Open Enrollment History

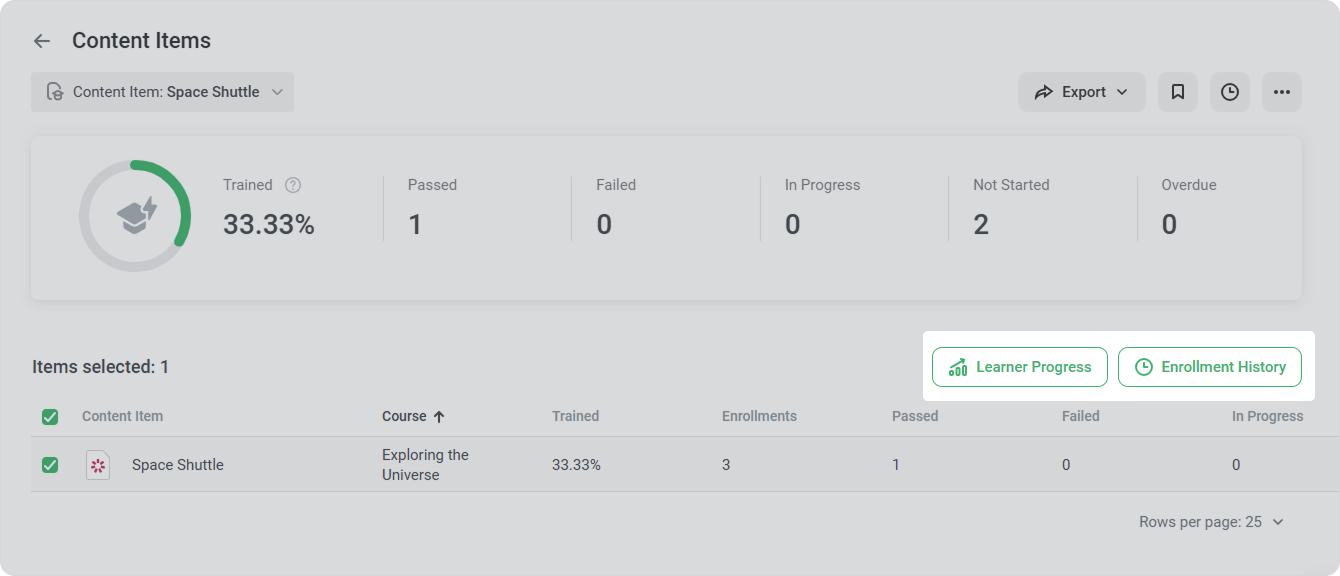click(x=1209, y=367)
